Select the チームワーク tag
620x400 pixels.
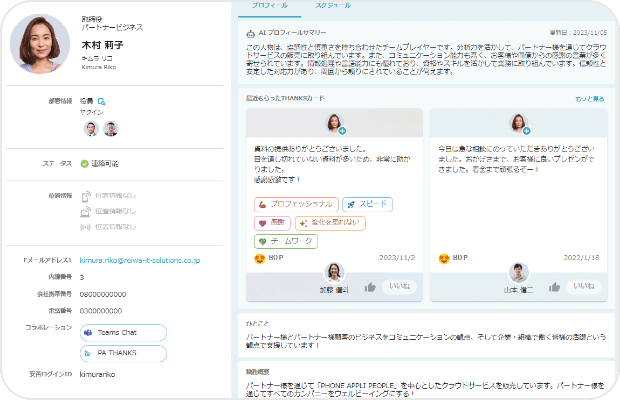pos(288,241)
